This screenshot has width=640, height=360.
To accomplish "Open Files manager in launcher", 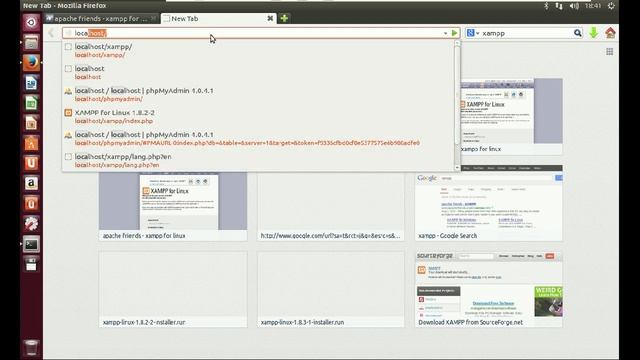I will (31, 42).
